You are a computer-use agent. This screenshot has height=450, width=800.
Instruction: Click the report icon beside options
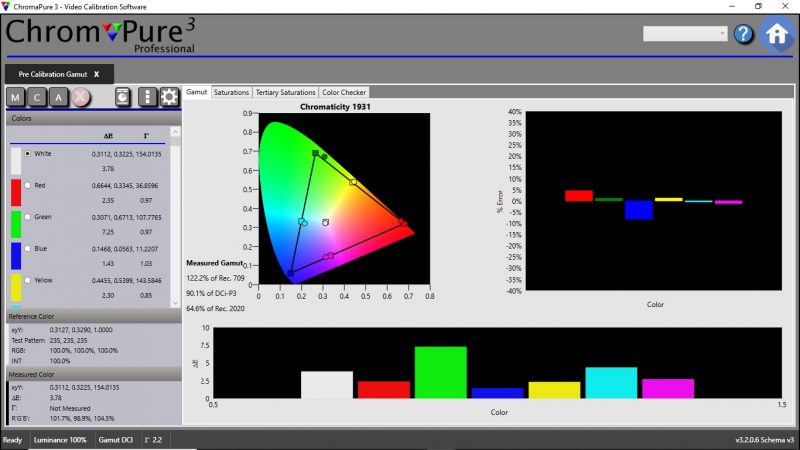tap(122, 97)
